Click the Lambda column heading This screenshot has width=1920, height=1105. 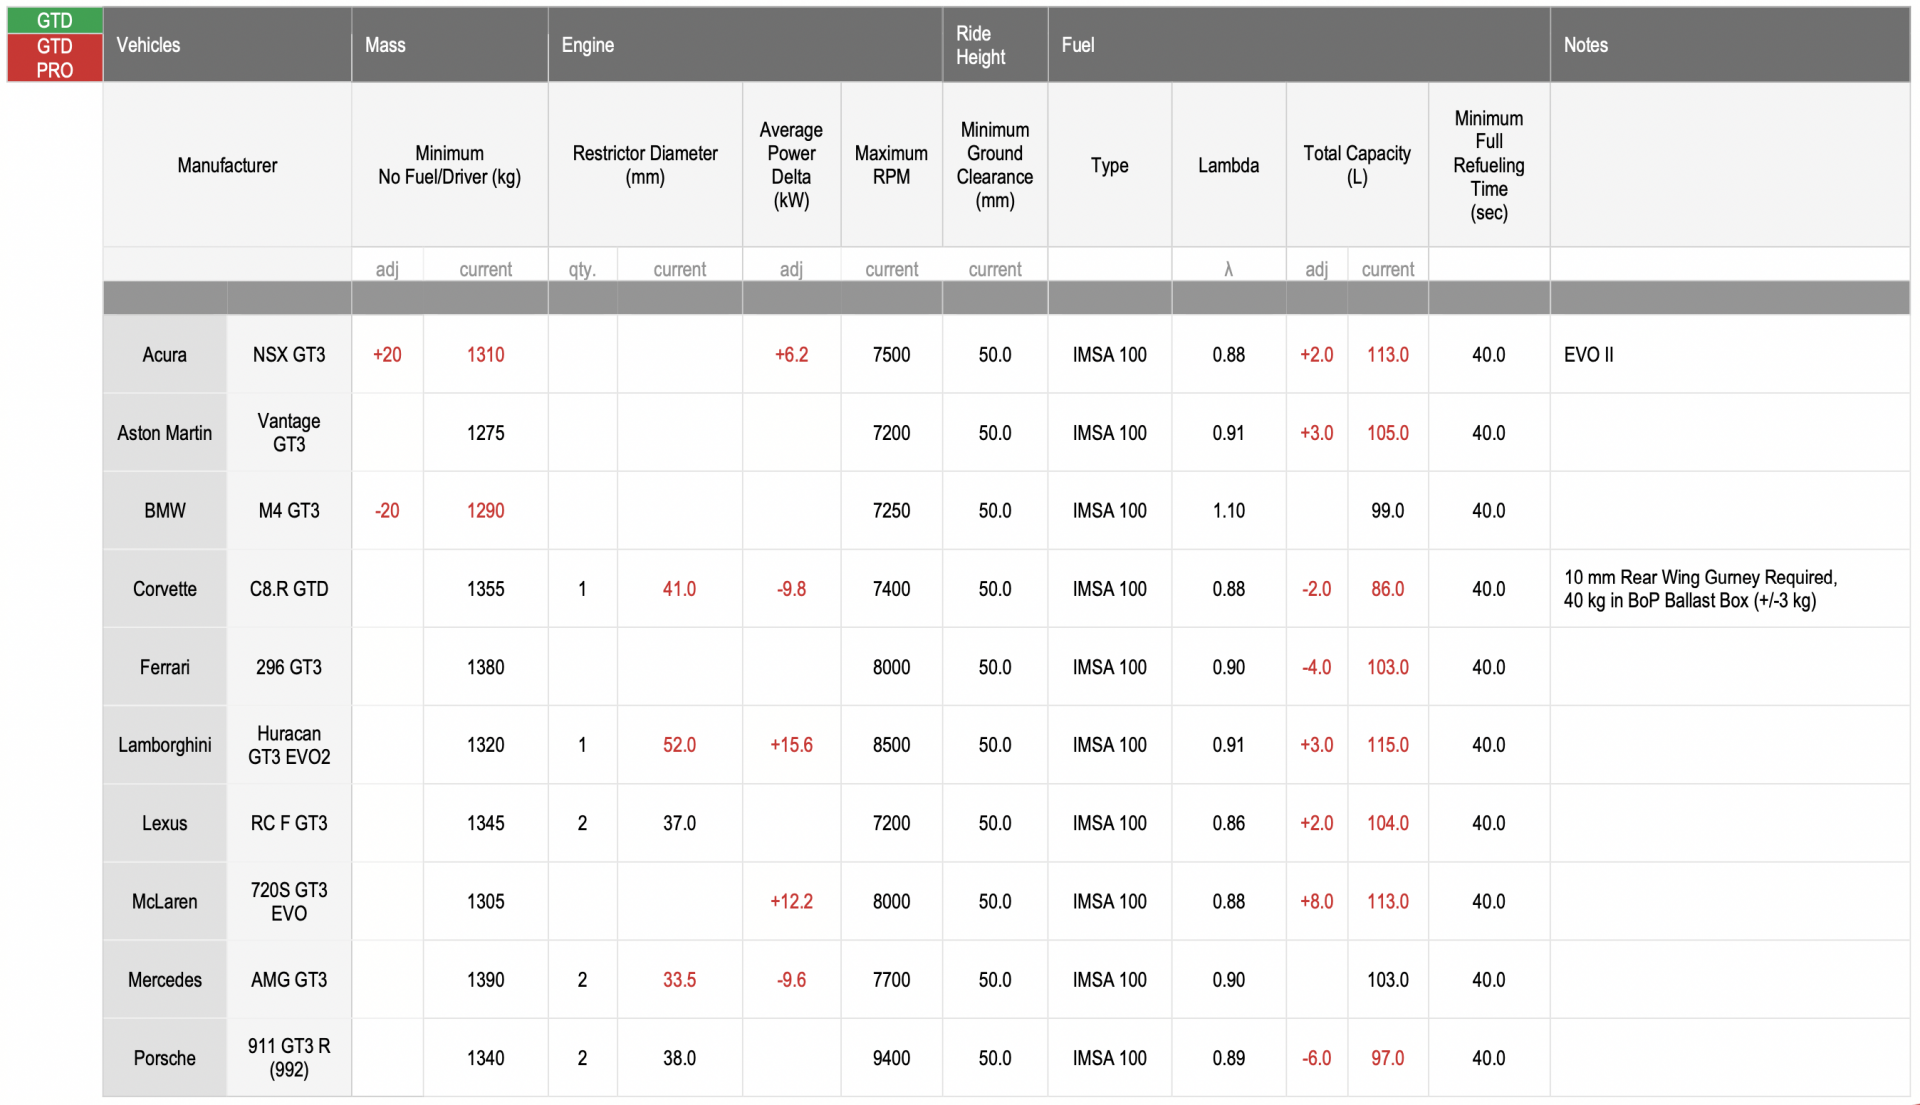click(1229, 165)
